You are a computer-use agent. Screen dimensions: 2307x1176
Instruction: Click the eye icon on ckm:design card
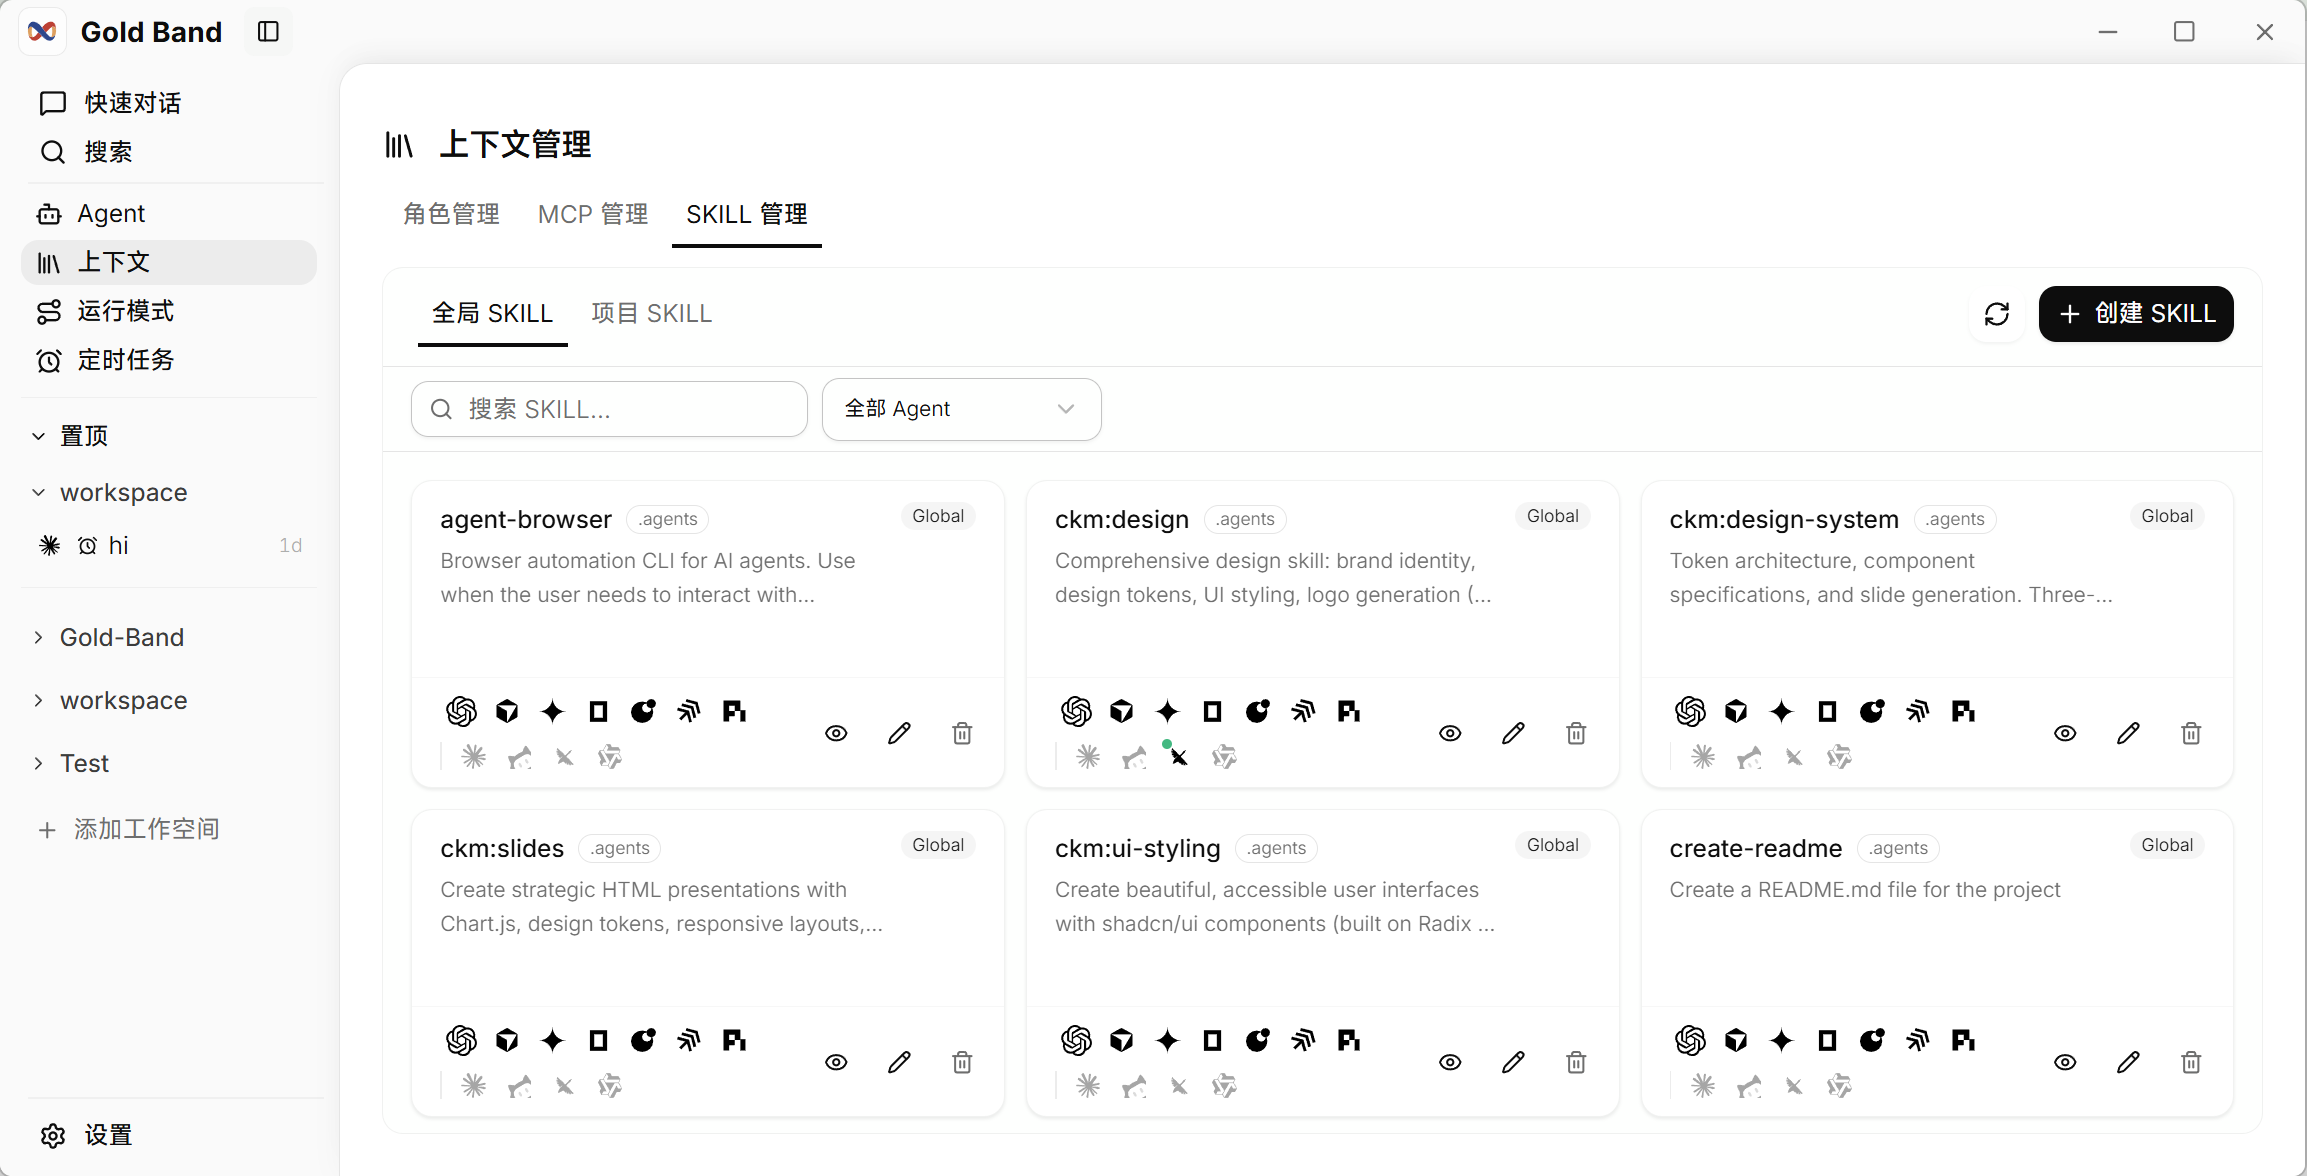[x=1450, y=733]
